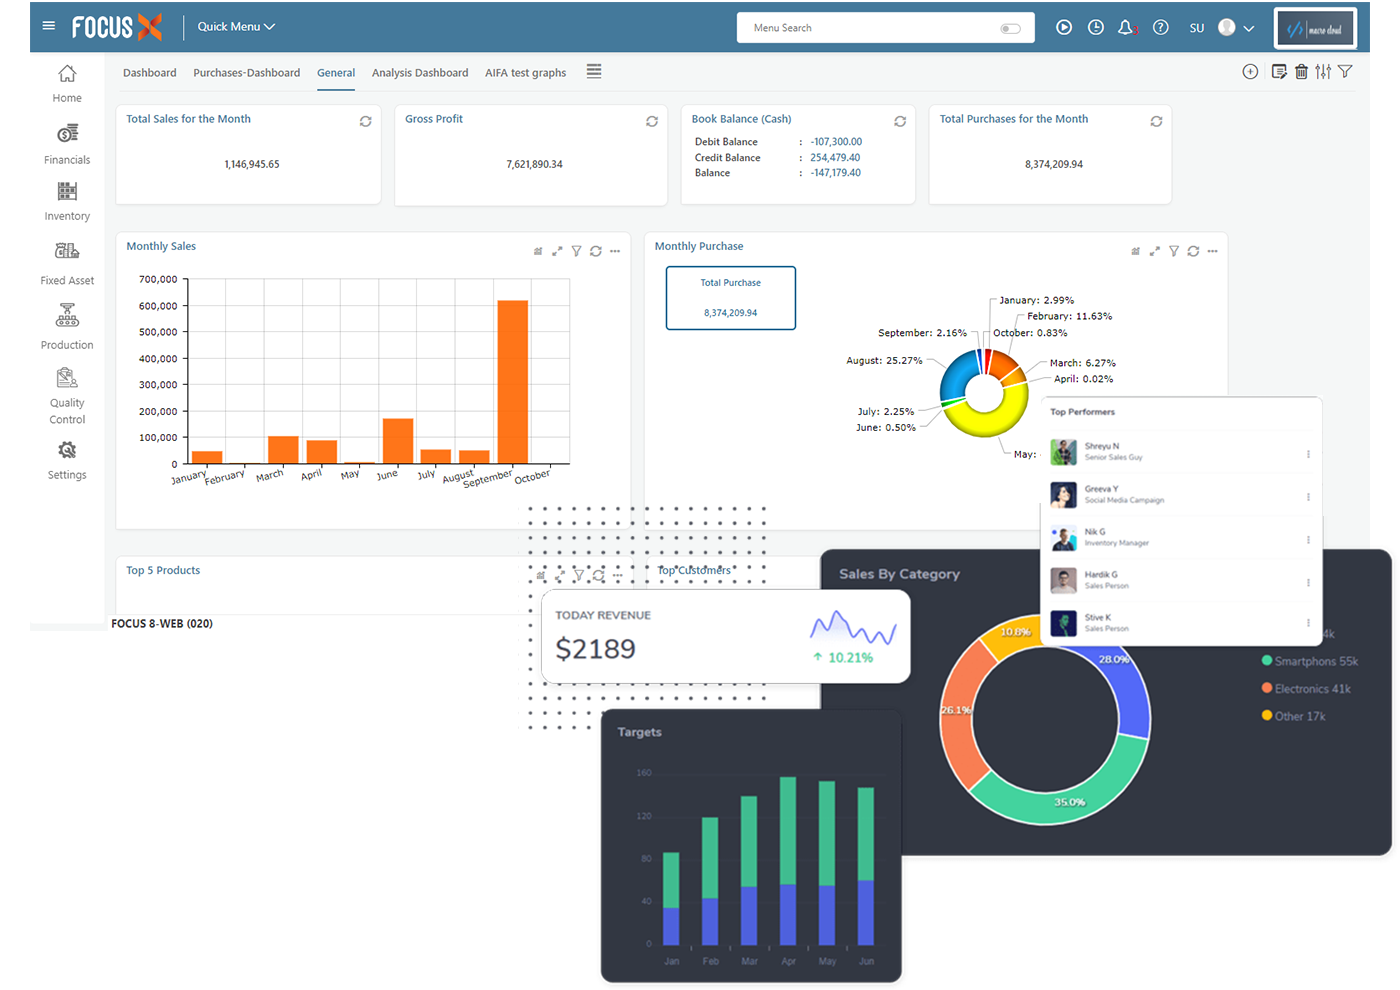Open the hamburger menu beside the Focus logo
1400x990 pixels.
pos(48,26)
